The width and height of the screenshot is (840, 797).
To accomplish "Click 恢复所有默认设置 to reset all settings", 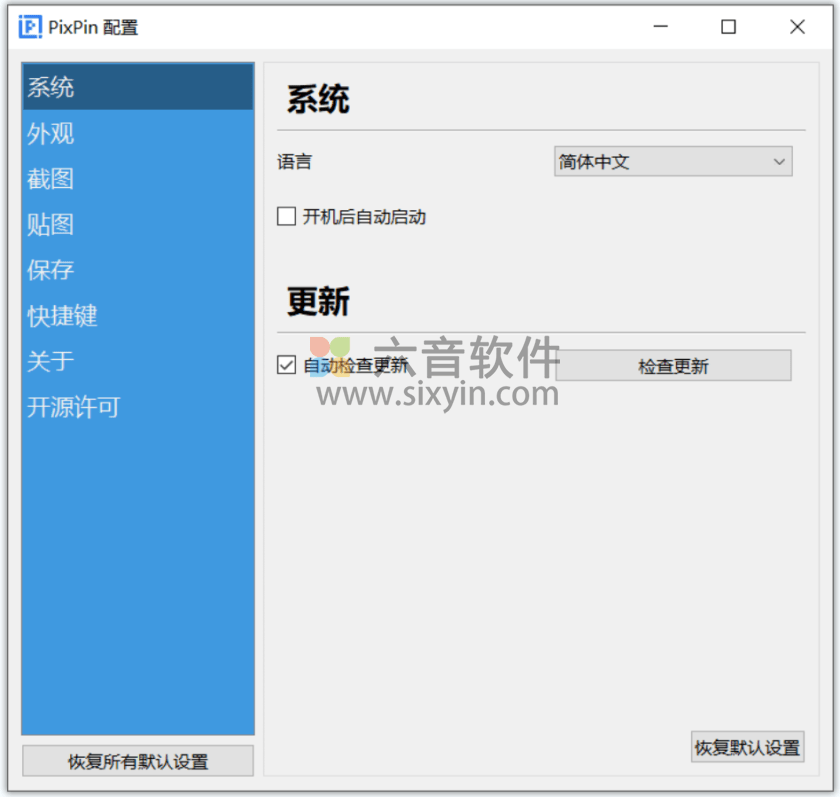I will (x=137, y=761).
